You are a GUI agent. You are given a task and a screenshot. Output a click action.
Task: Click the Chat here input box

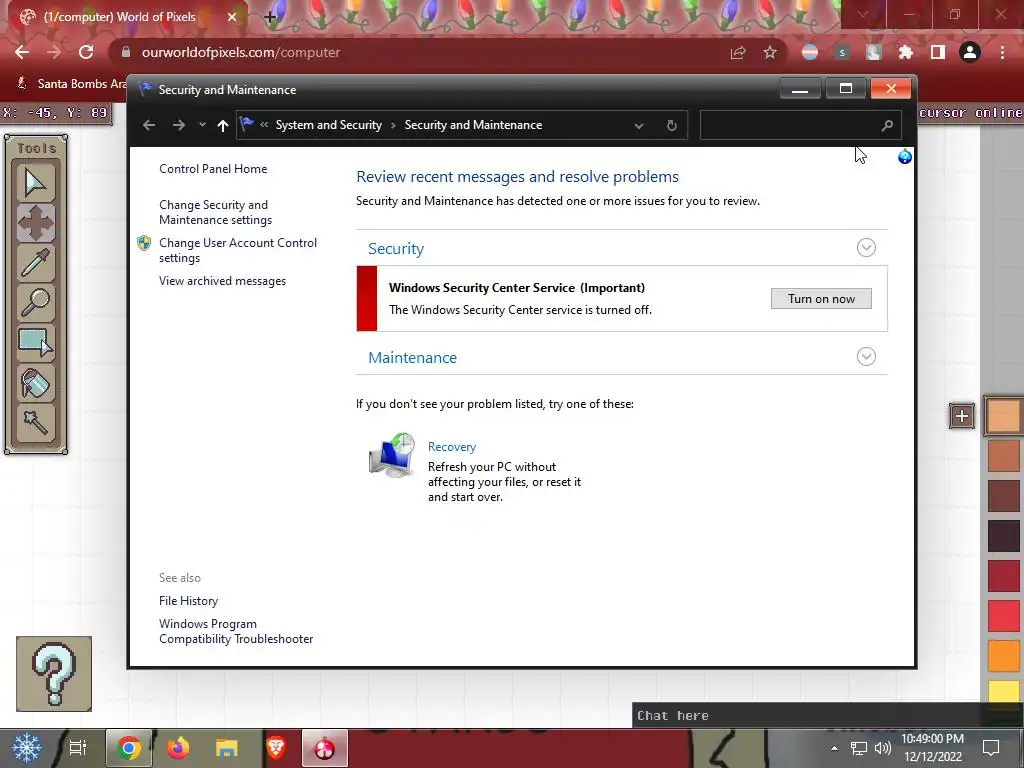(827, 716)
